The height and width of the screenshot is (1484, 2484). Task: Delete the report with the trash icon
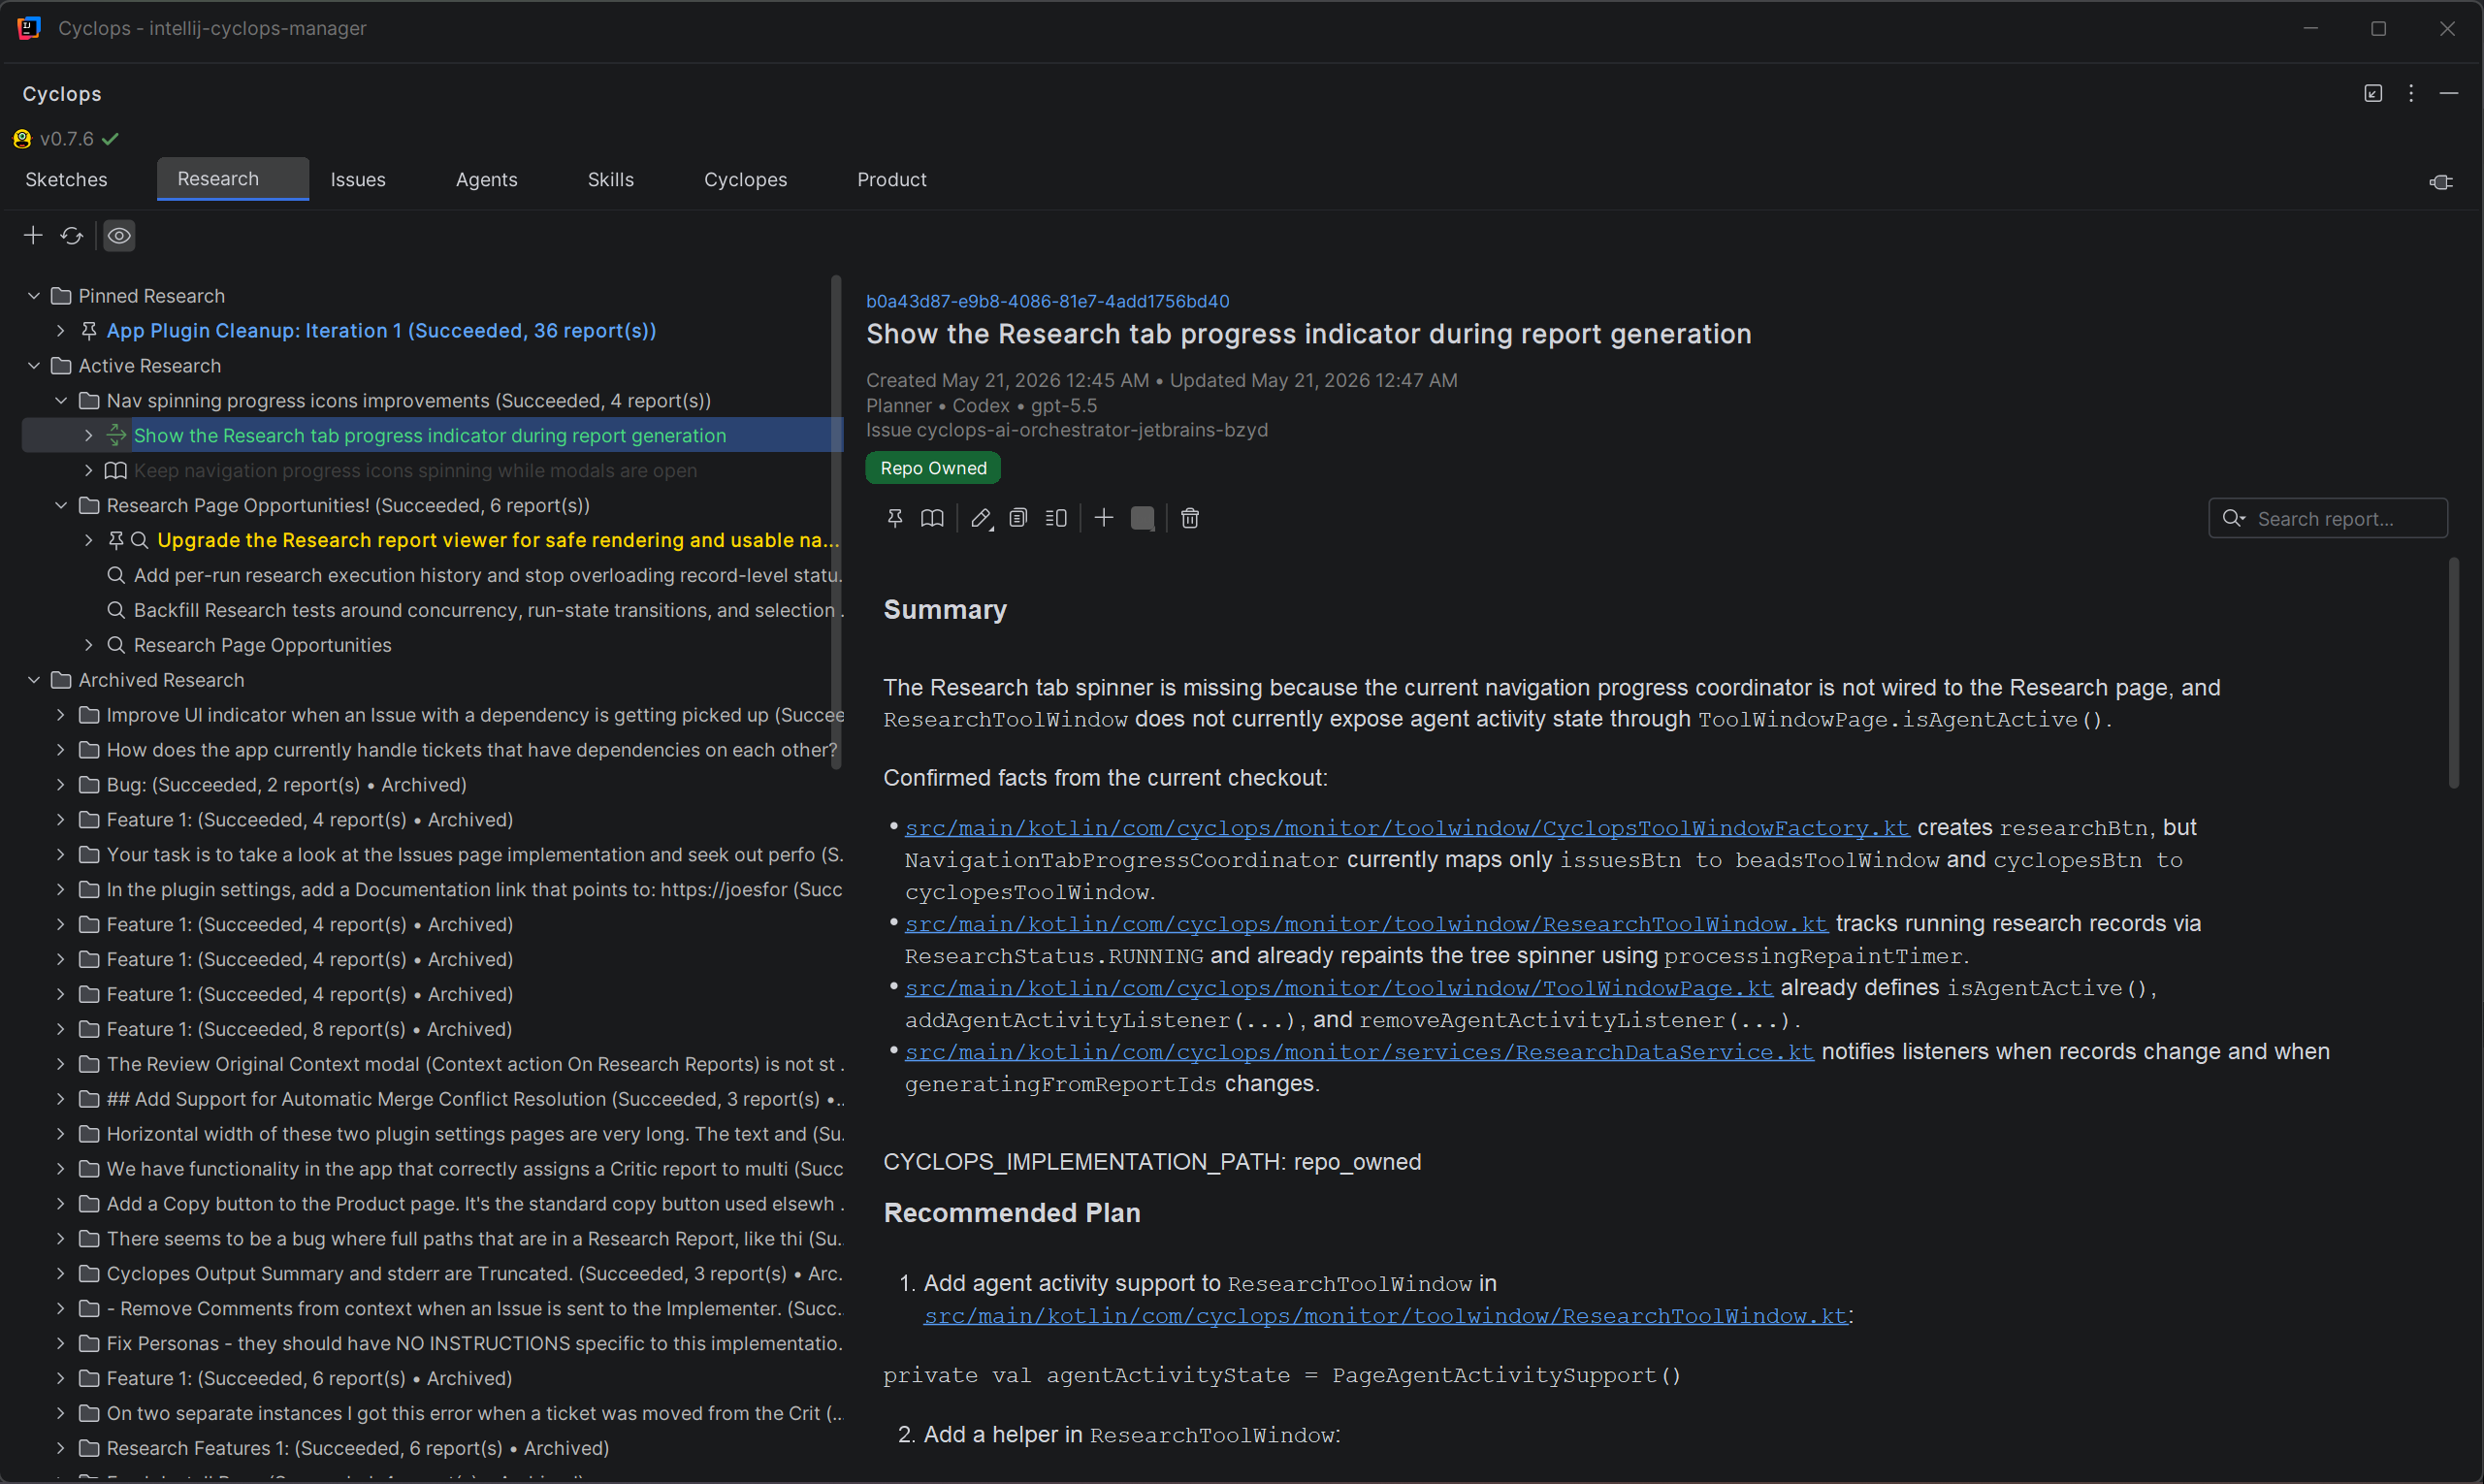[x=1190, y=518]
